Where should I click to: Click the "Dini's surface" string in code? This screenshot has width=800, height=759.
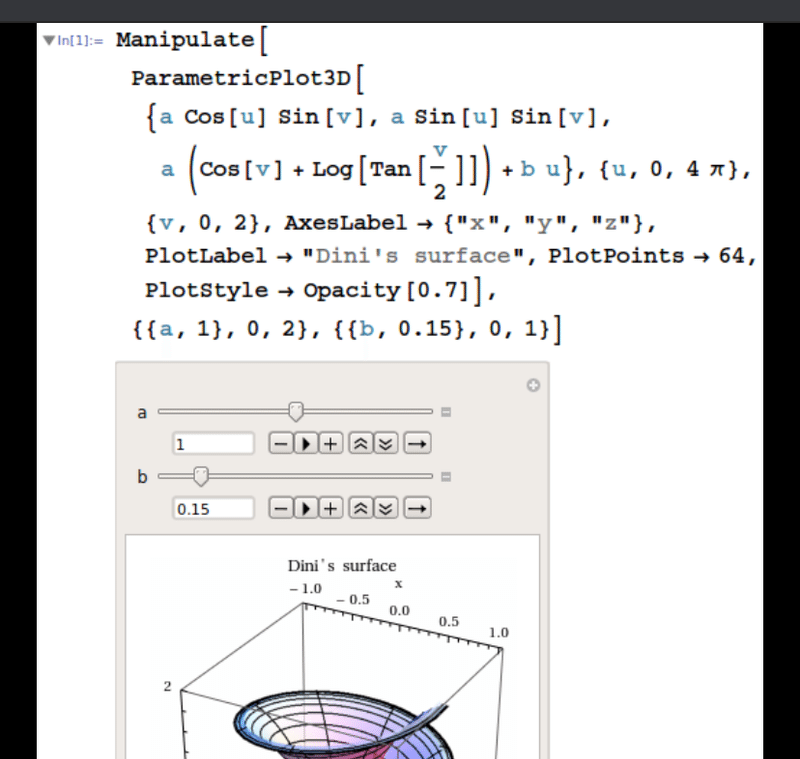[413, 256]
